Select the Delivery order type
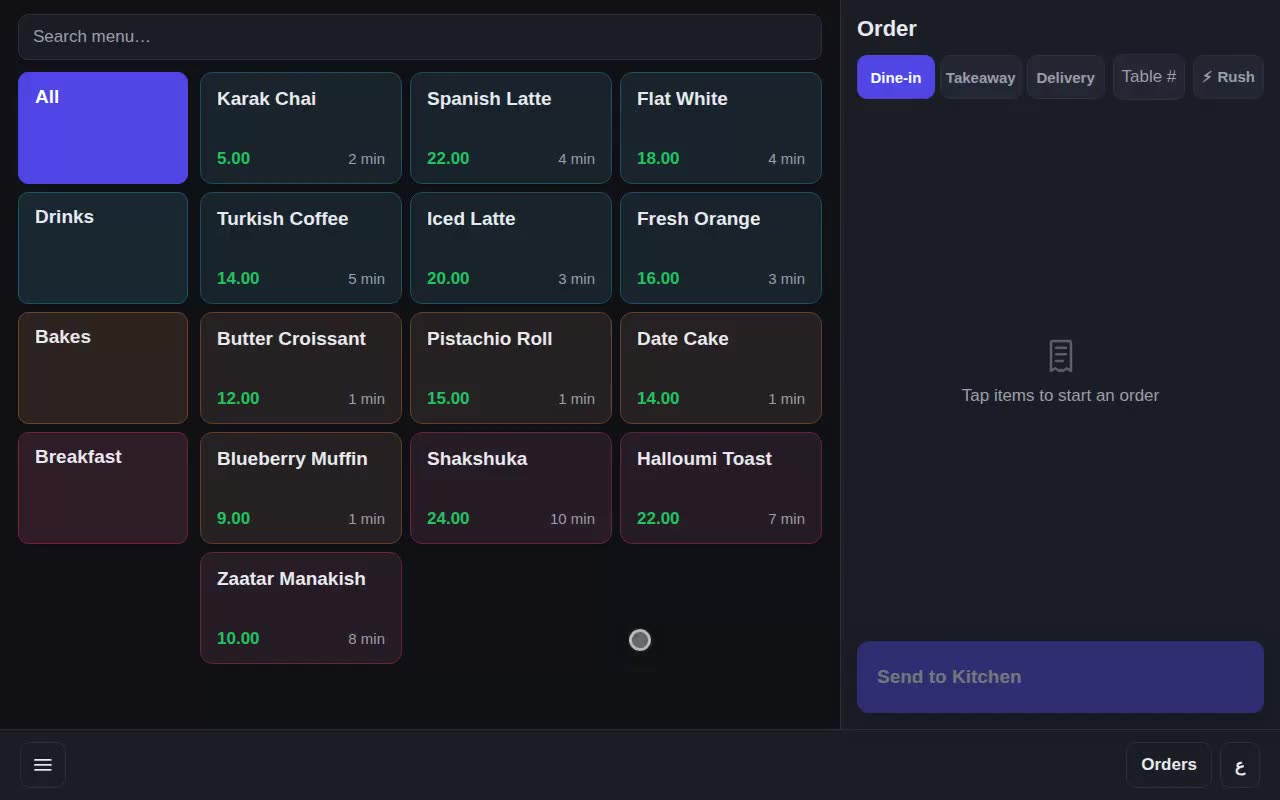This screenshot has width=1280, height=800. 1065,77
